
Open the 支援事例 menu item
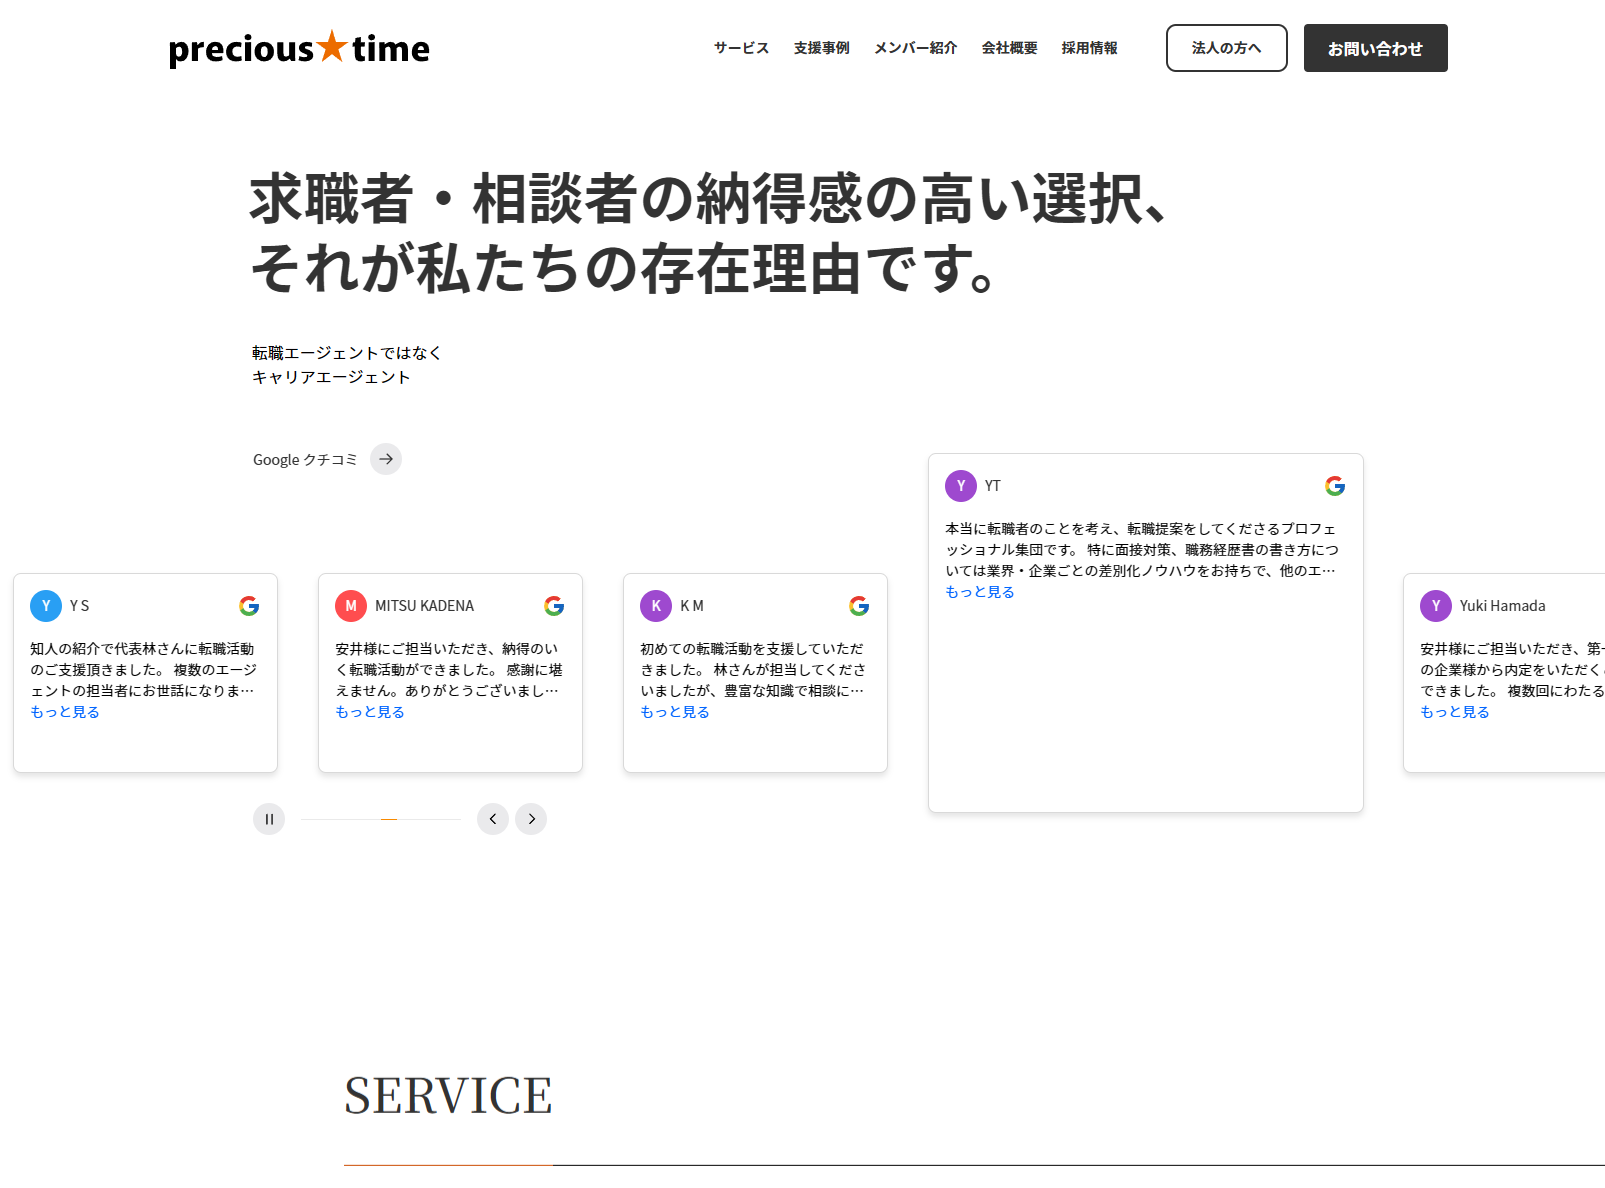[821, 48]
